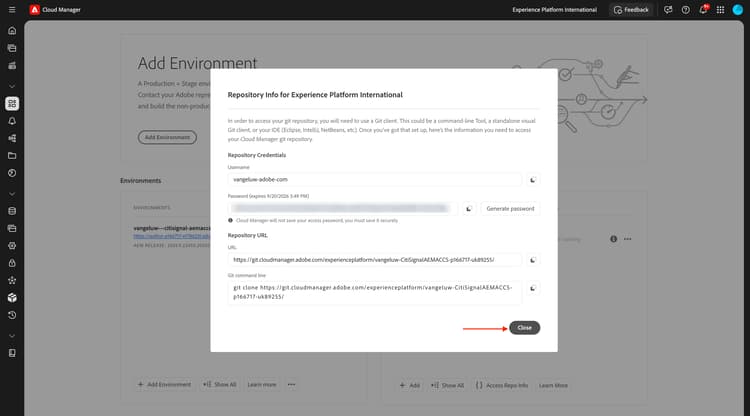Click the Environments section heading
Image resolution: width=750 pixels, height=416 pixels.
(141, 181)
